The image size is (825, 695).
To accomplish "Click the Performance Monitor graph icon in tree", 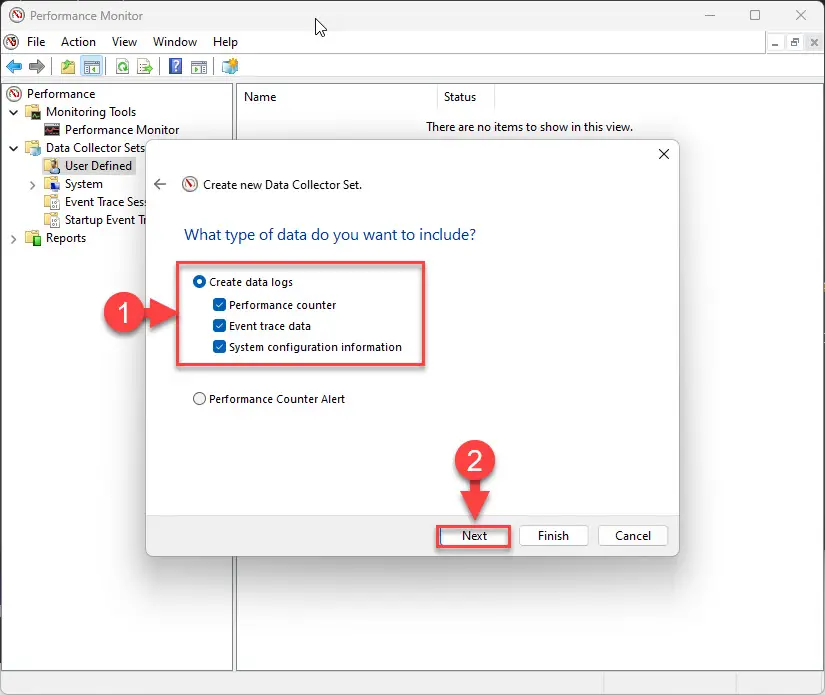I will [x=52, y=130].
